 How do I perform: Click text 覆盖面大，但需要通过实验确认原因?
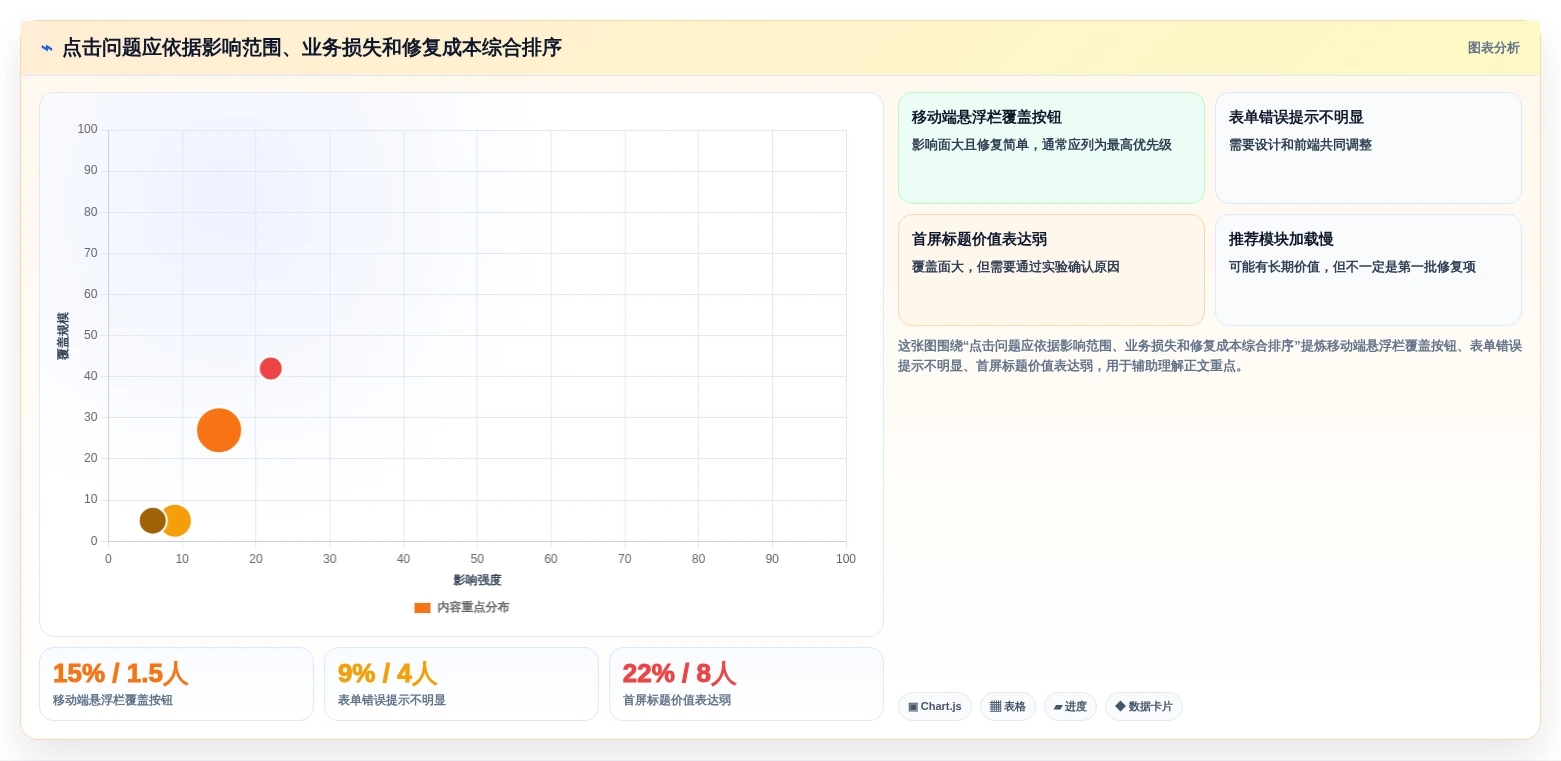pos(1015,267)
